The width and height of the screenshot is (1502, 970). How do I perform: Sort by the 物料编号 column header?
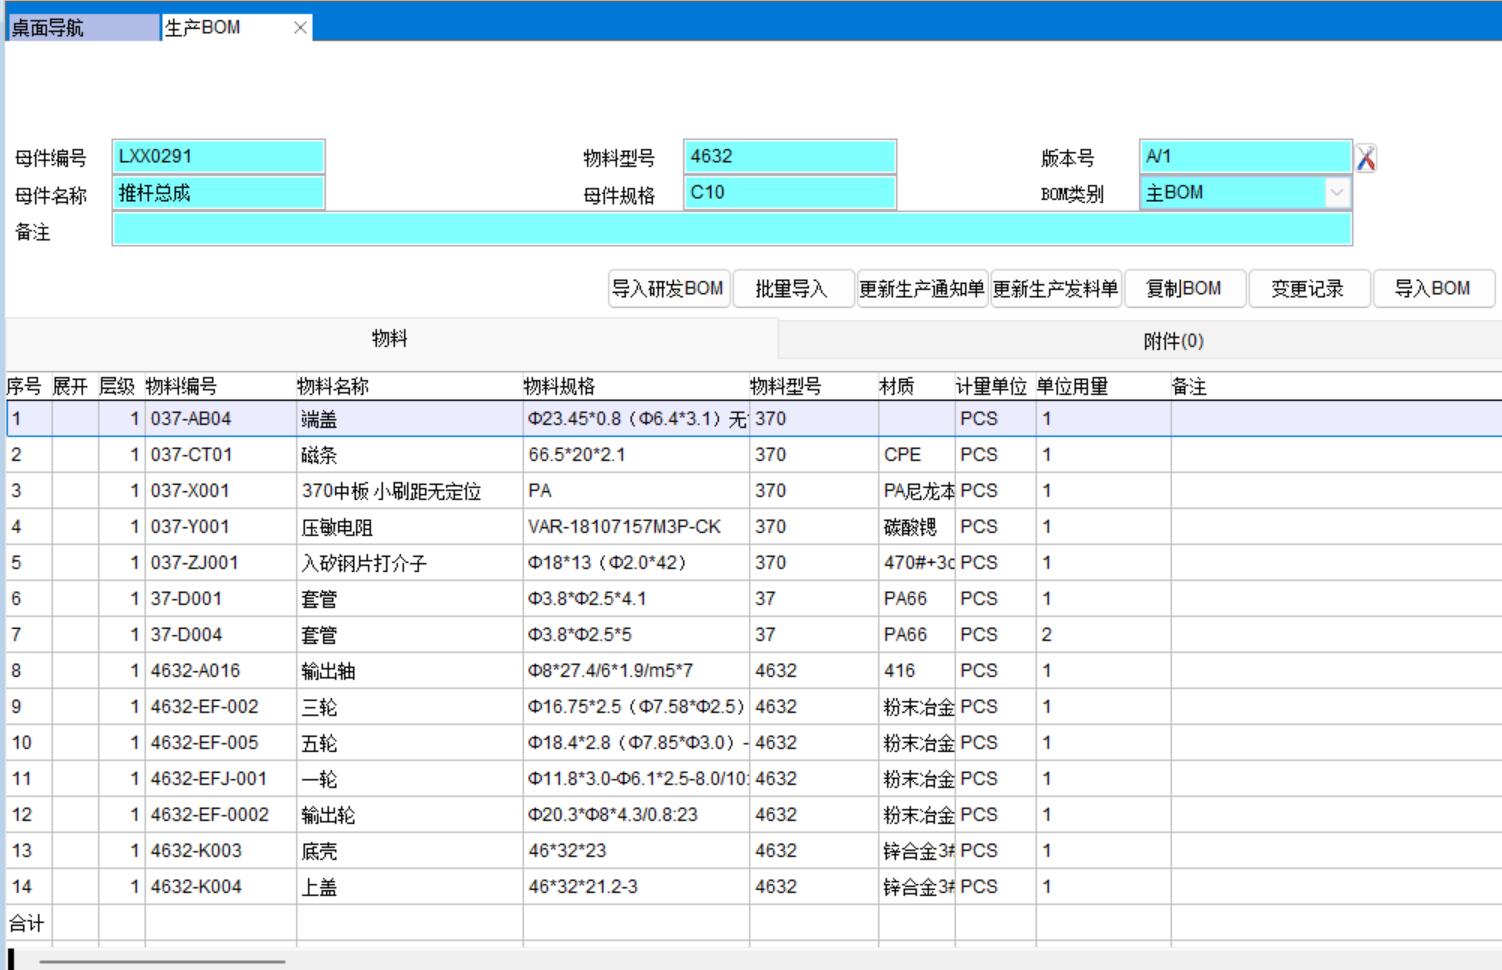(x=181, y=387)
